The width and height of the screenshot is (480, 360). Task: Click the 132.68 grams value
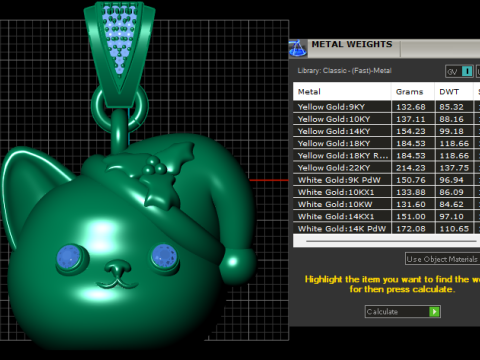[411, 107]
